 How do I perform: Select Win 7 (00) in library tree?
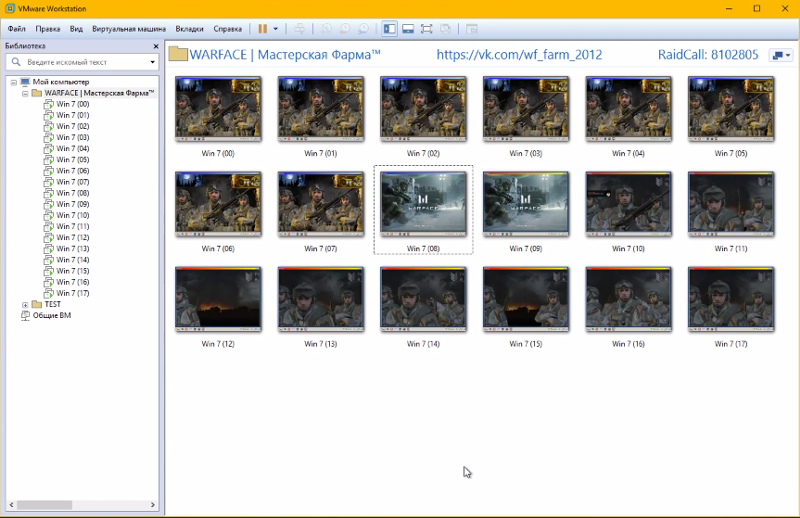(72, 104)
